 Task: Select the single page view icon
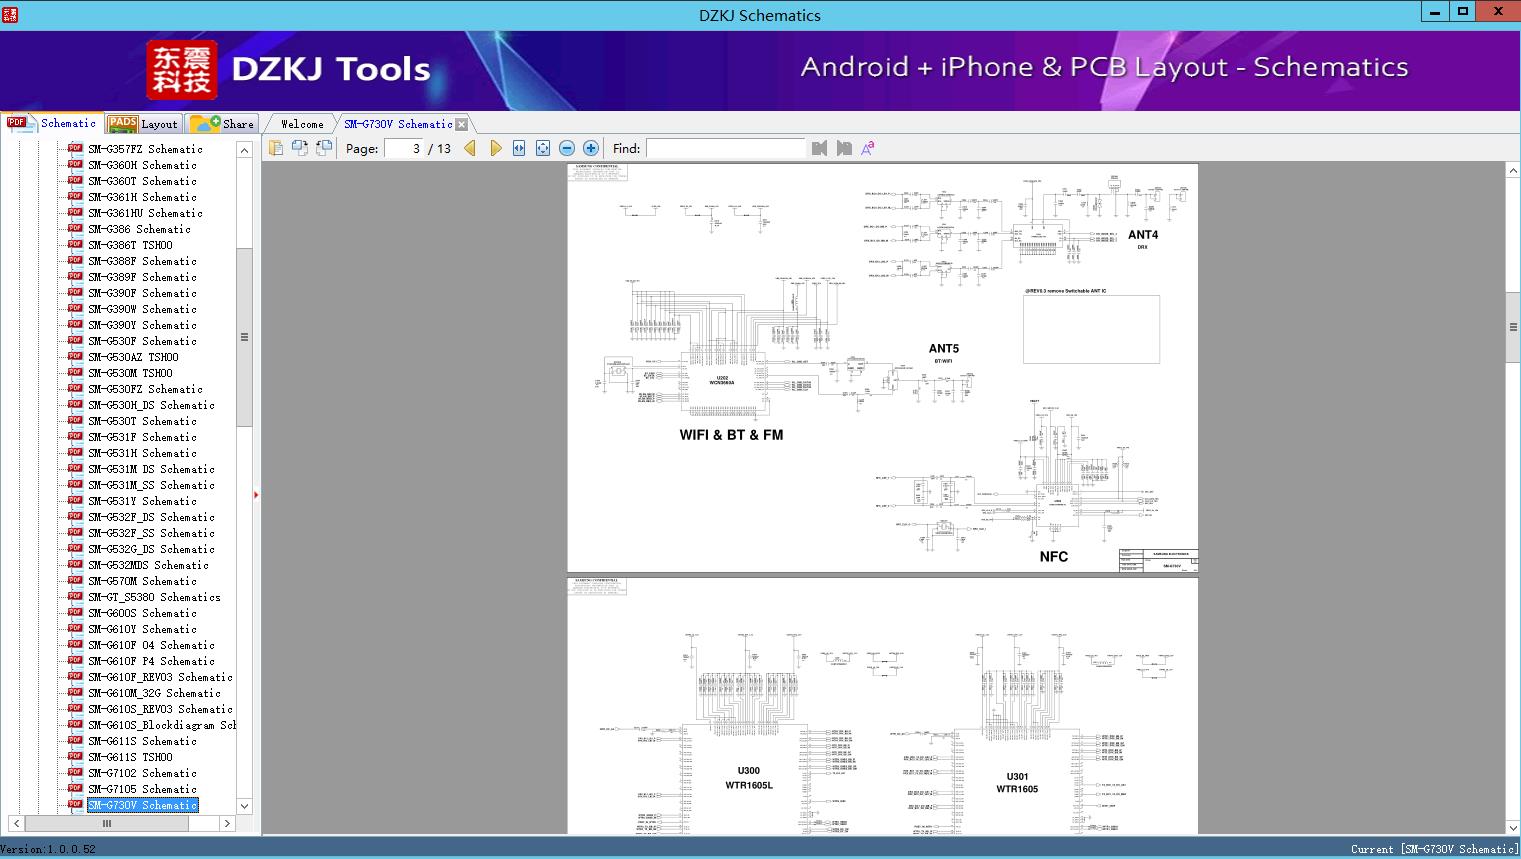point(276,147)
